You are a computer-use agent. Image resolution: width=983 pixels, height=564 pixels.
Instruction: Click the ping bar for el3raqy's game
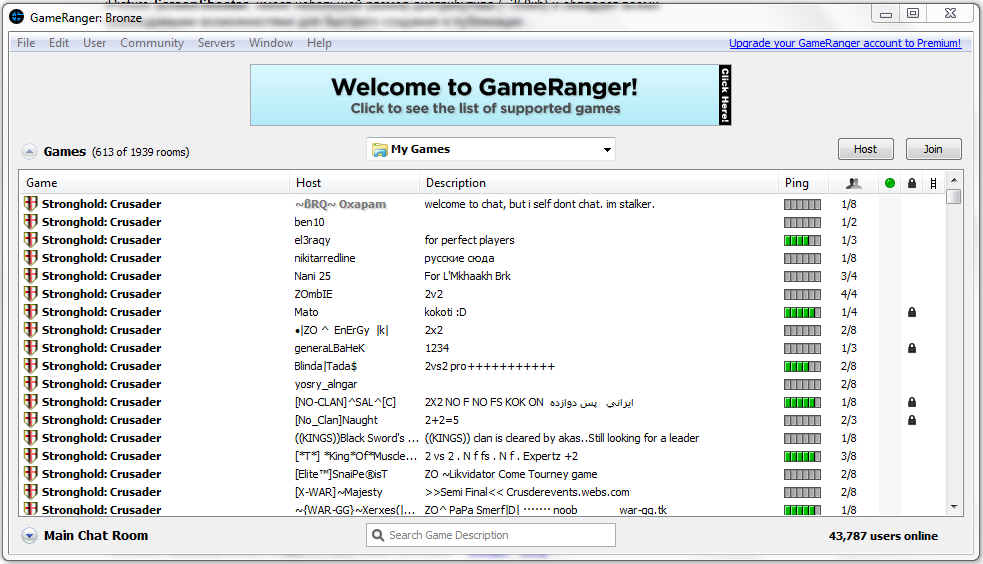802,240
